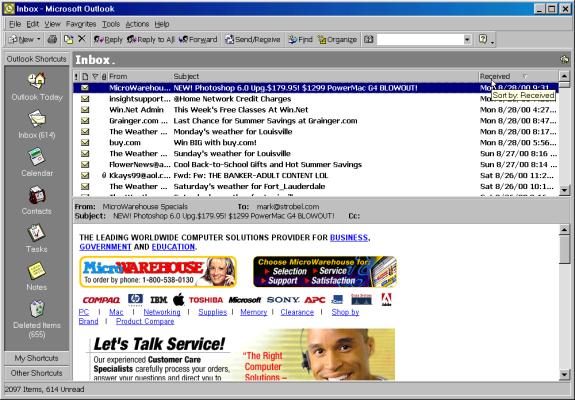Select the @Home Network Credit Charges message
This screenshot has width=575, height=400.
coord(316,99)
